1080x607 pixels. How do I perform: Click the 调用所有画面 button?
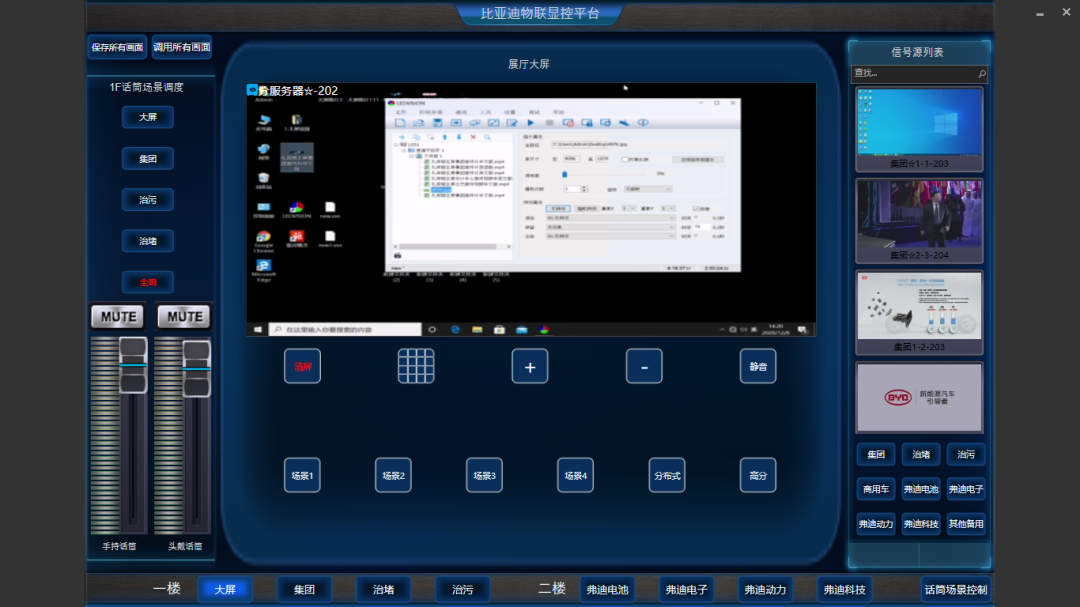tap(182, 48)
